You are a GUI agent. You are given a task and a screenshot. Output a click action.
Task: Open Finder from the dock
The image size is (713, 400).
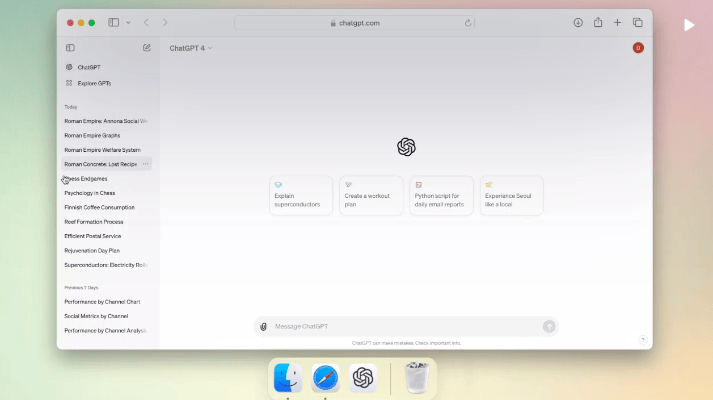point(288,378)
